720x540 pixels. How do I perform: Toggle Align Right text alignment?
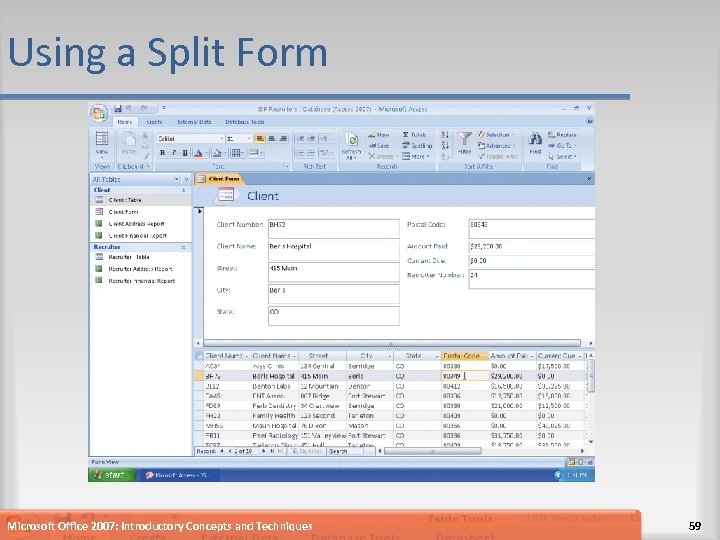tap(283, 138)
